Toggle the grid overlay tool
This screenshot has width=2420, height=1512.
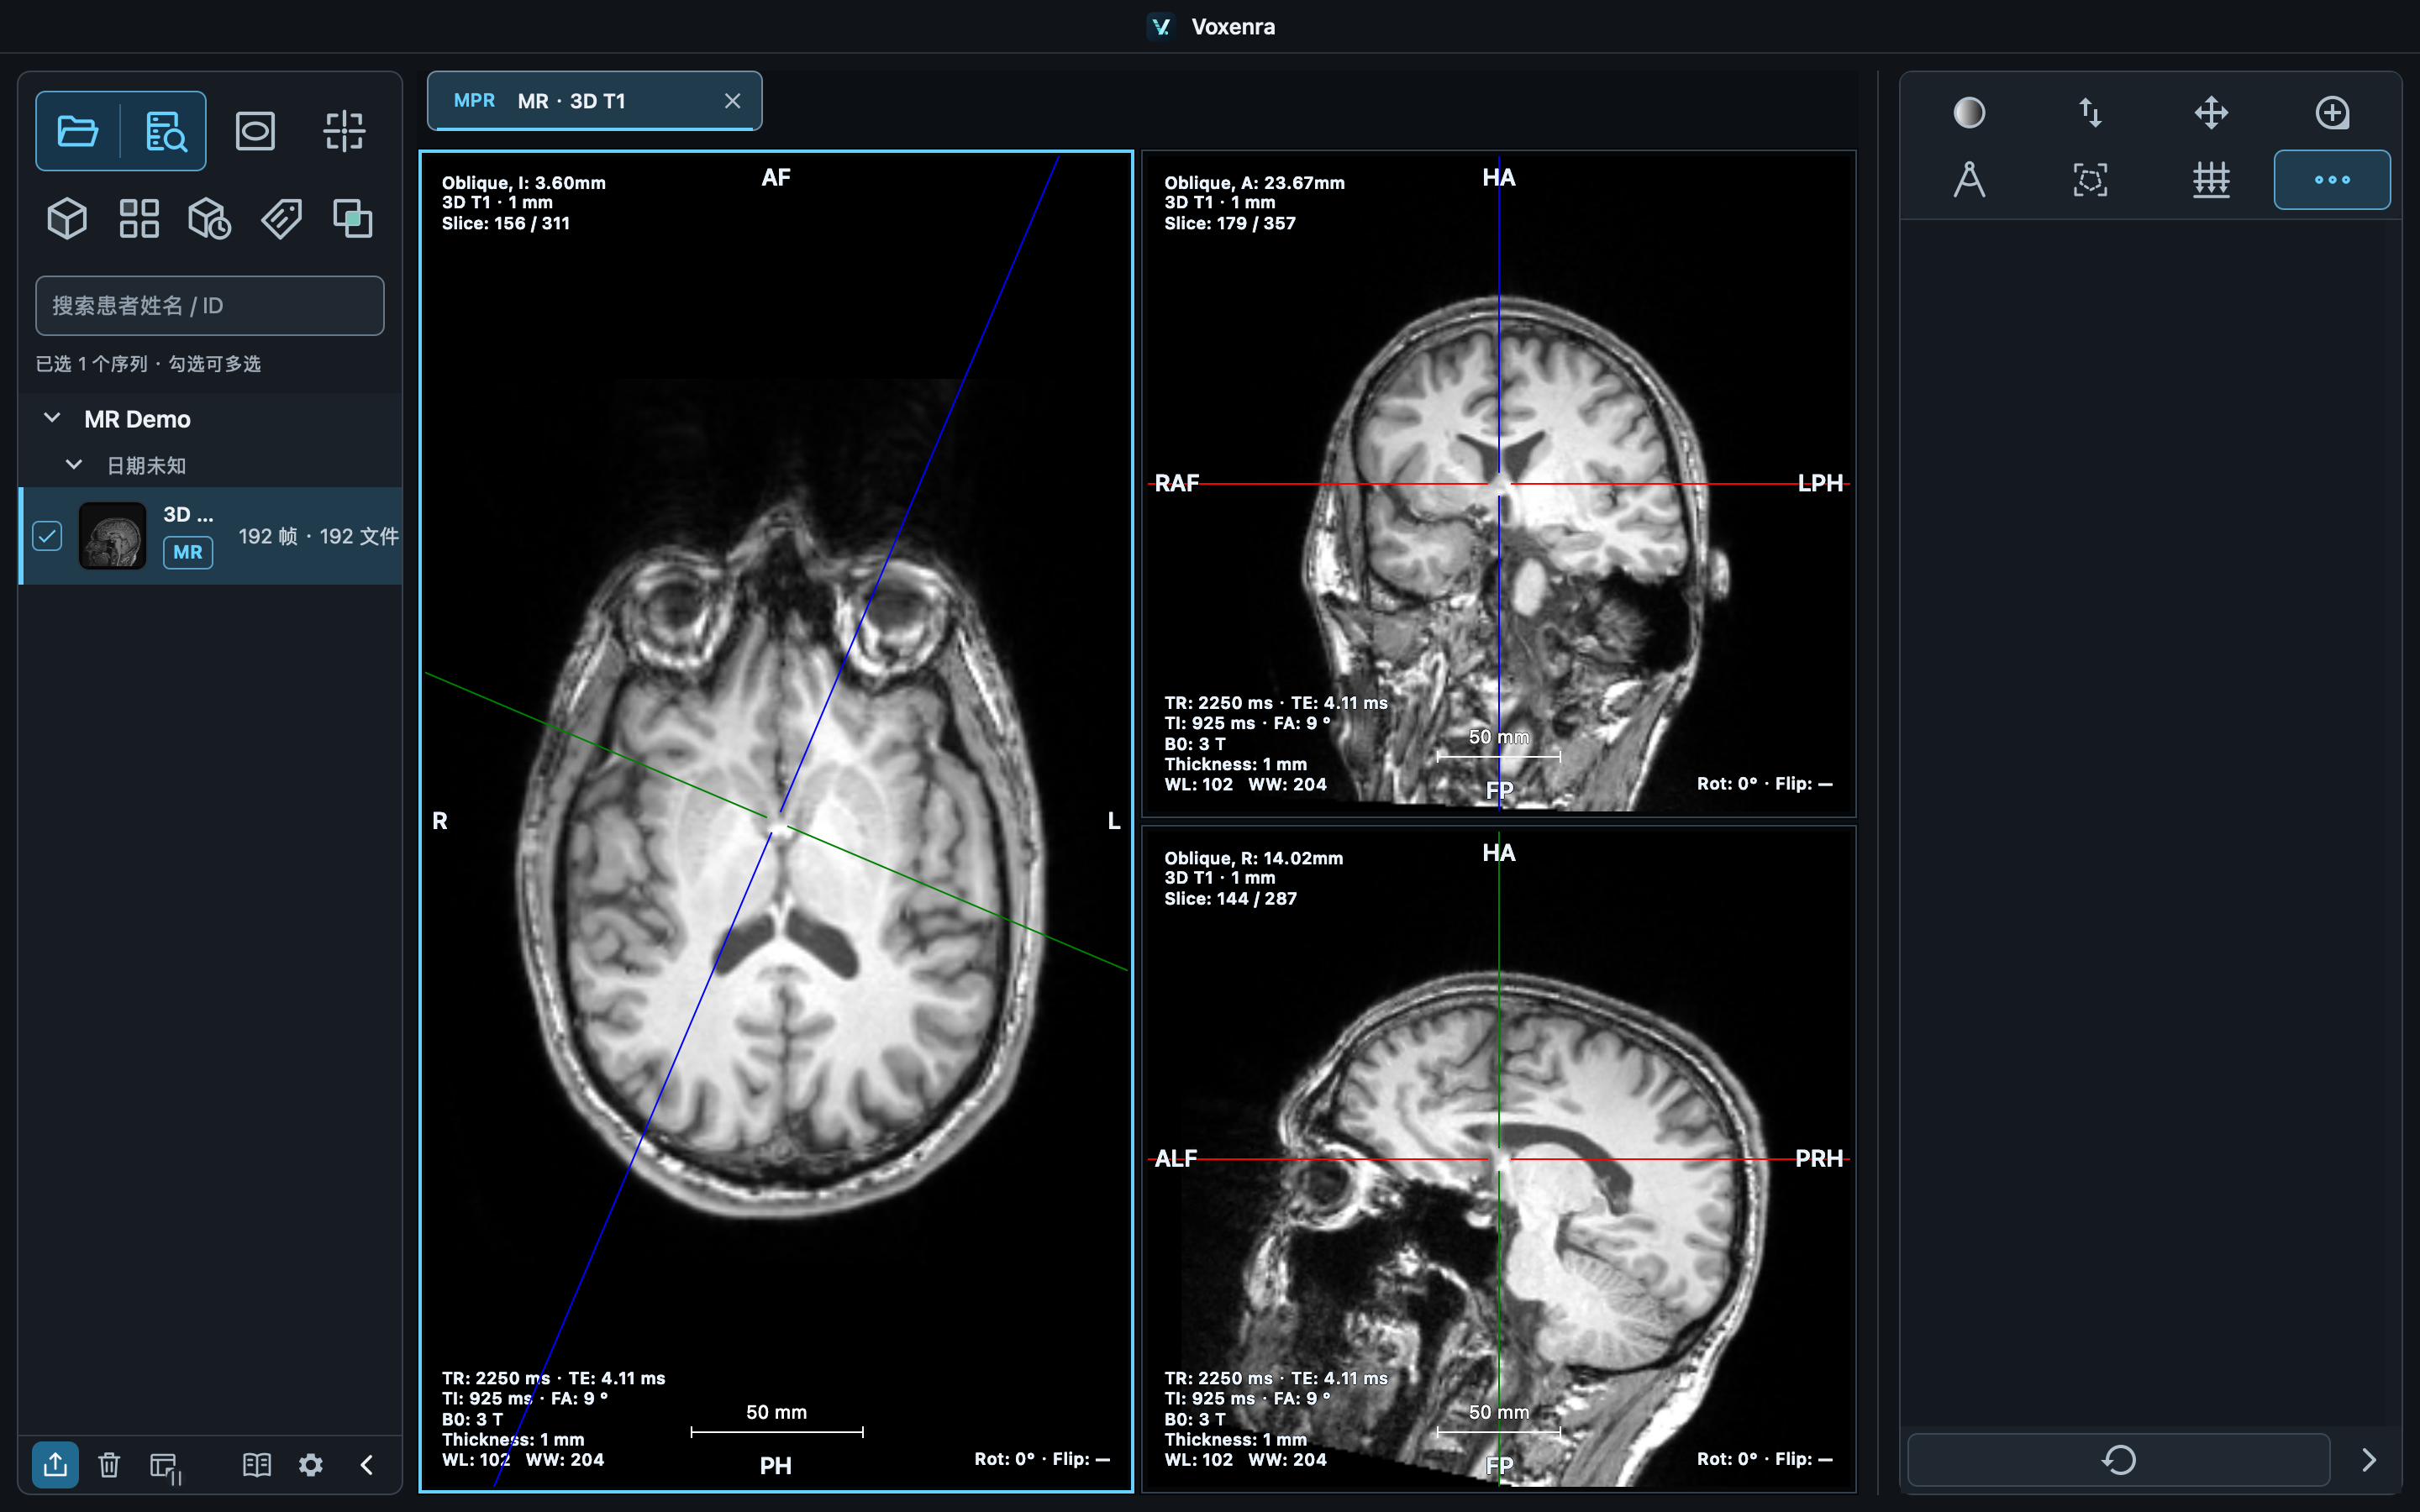pyautogui.click(x=2211, y=180)
